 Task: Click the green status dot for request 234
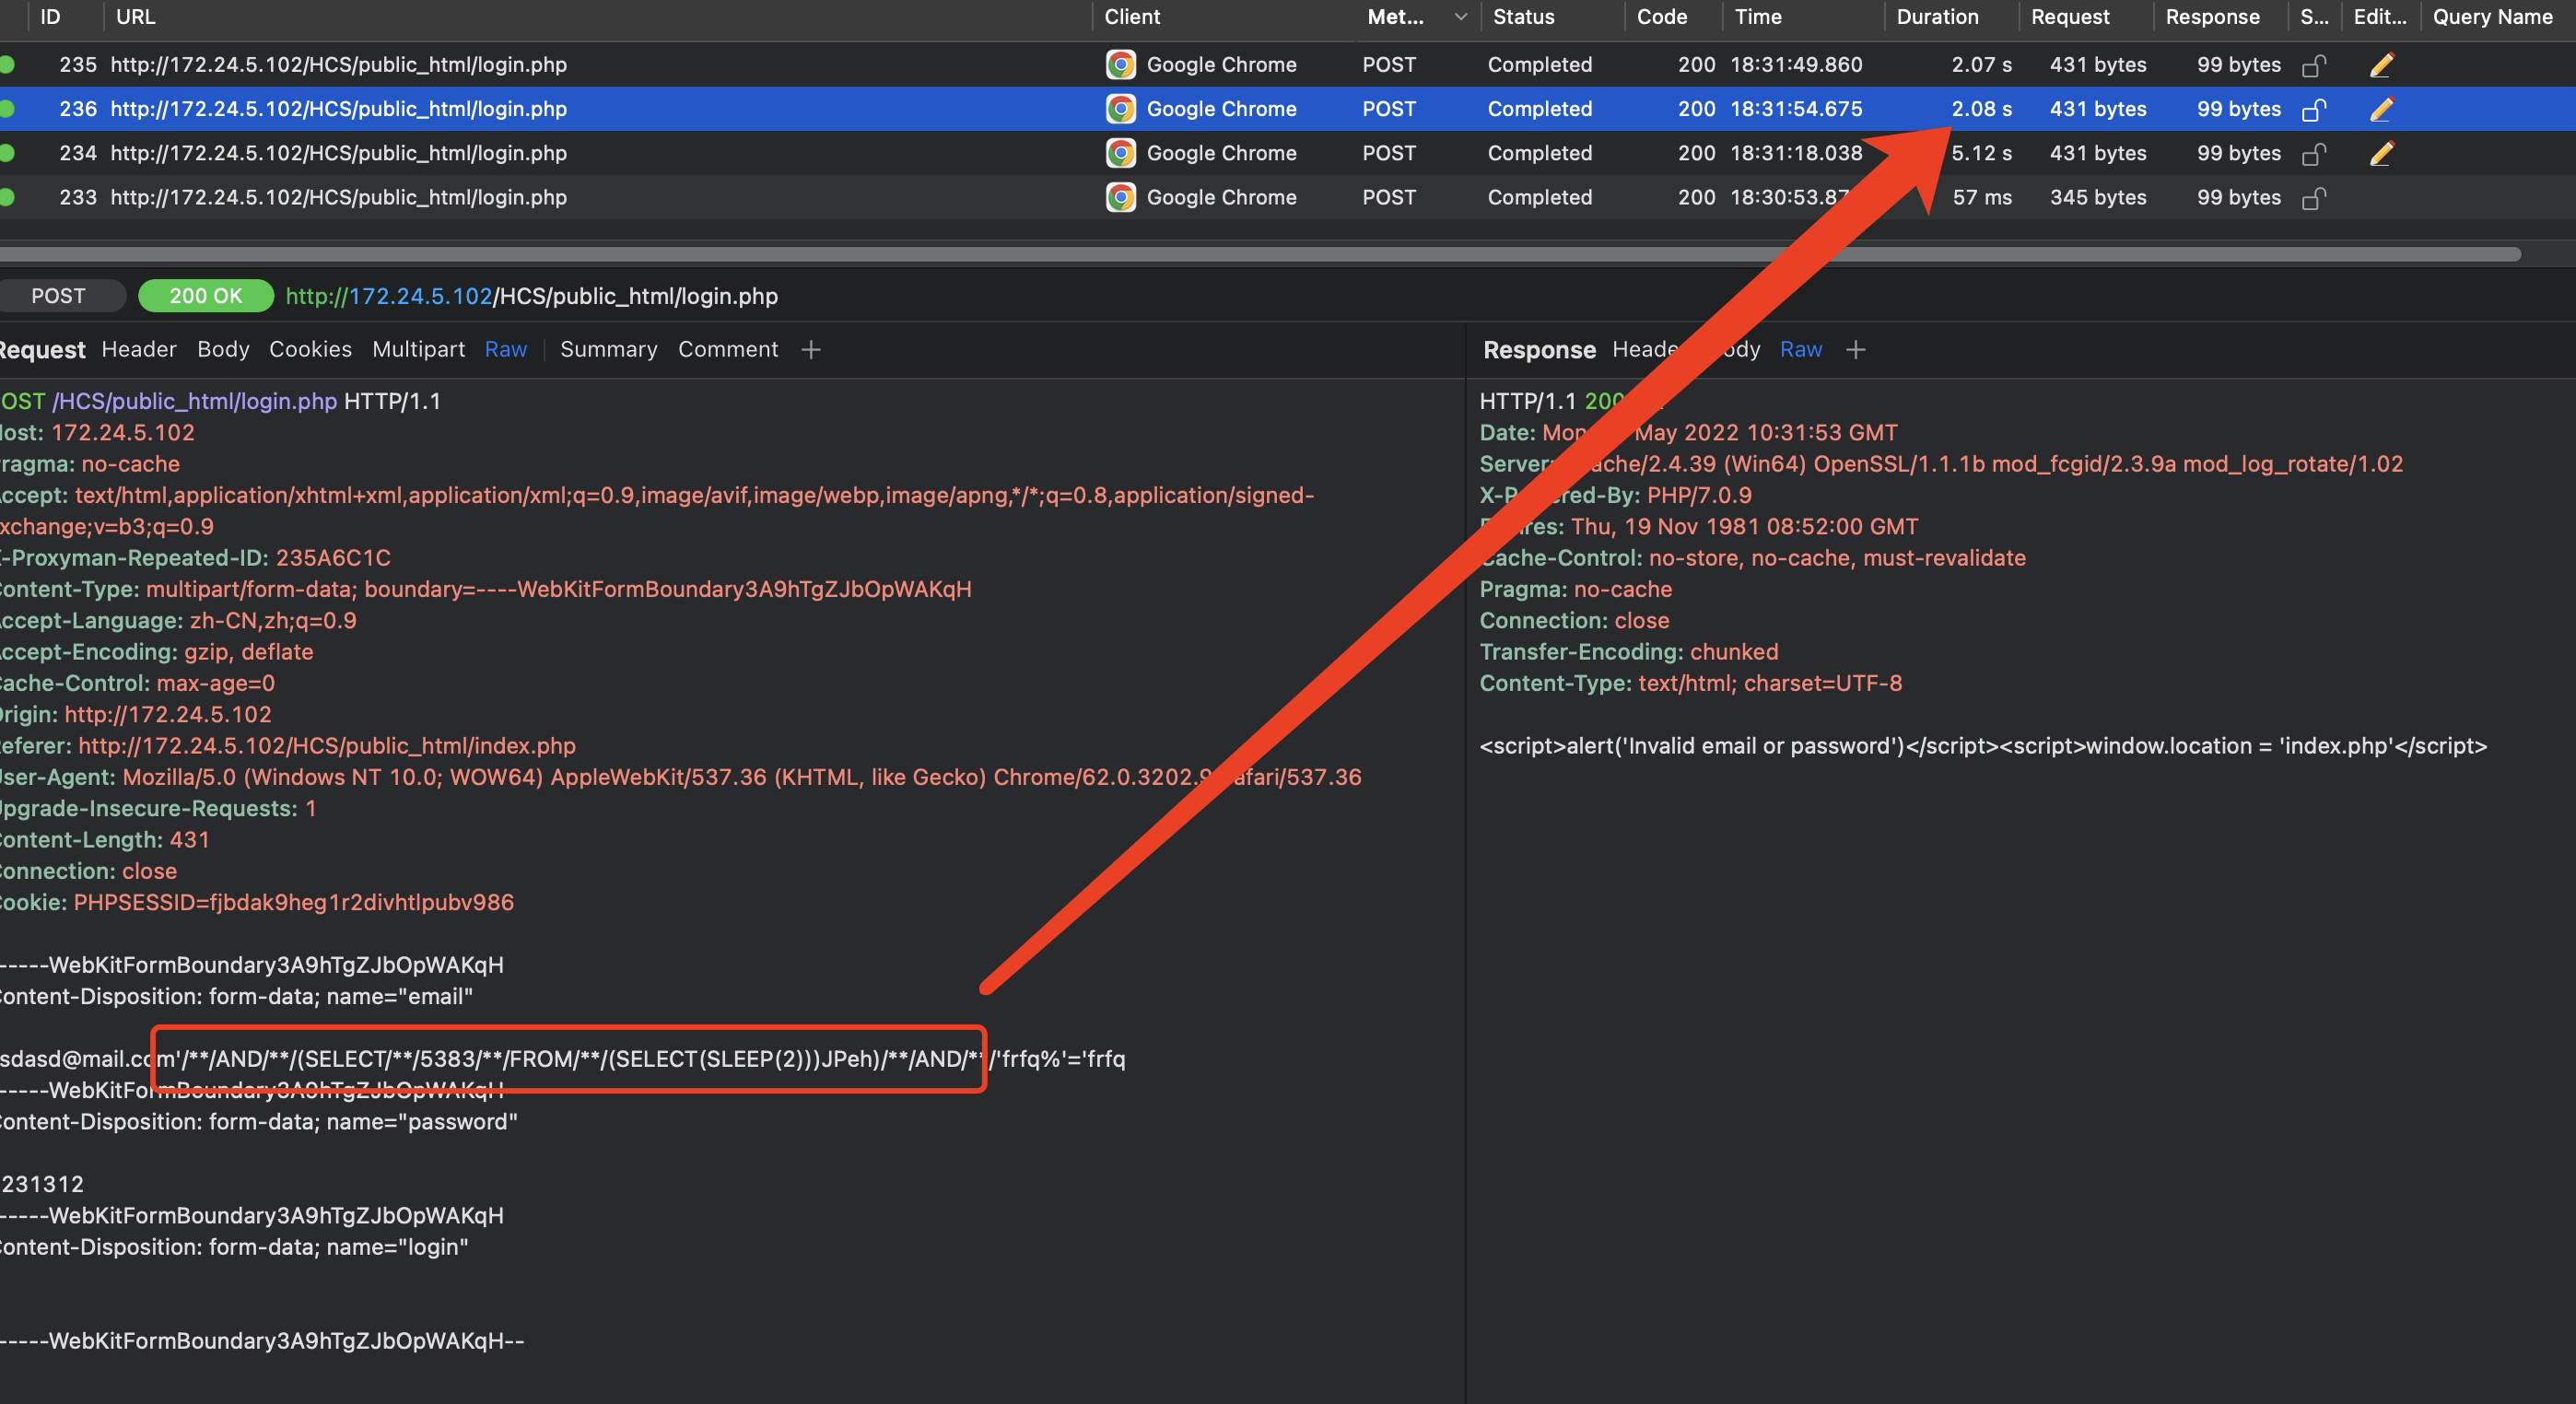click(x=7, y=153)
